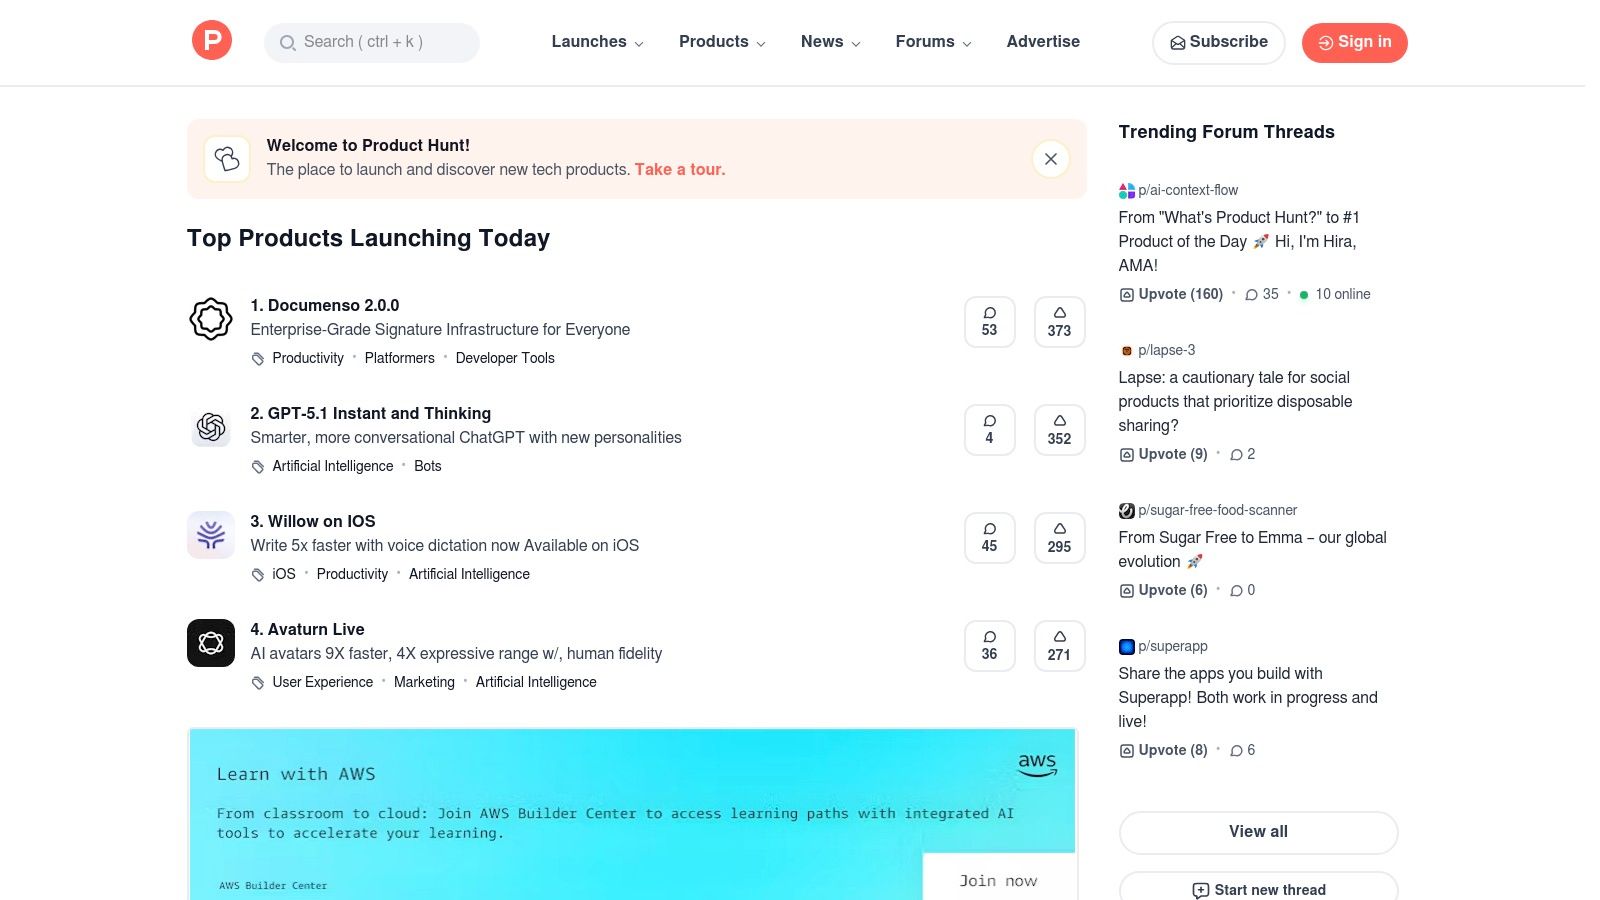Dismiss the Welcome to Product Hunt banner
The height and width of the screenshot is (900, 1600).
(1051, 159)
